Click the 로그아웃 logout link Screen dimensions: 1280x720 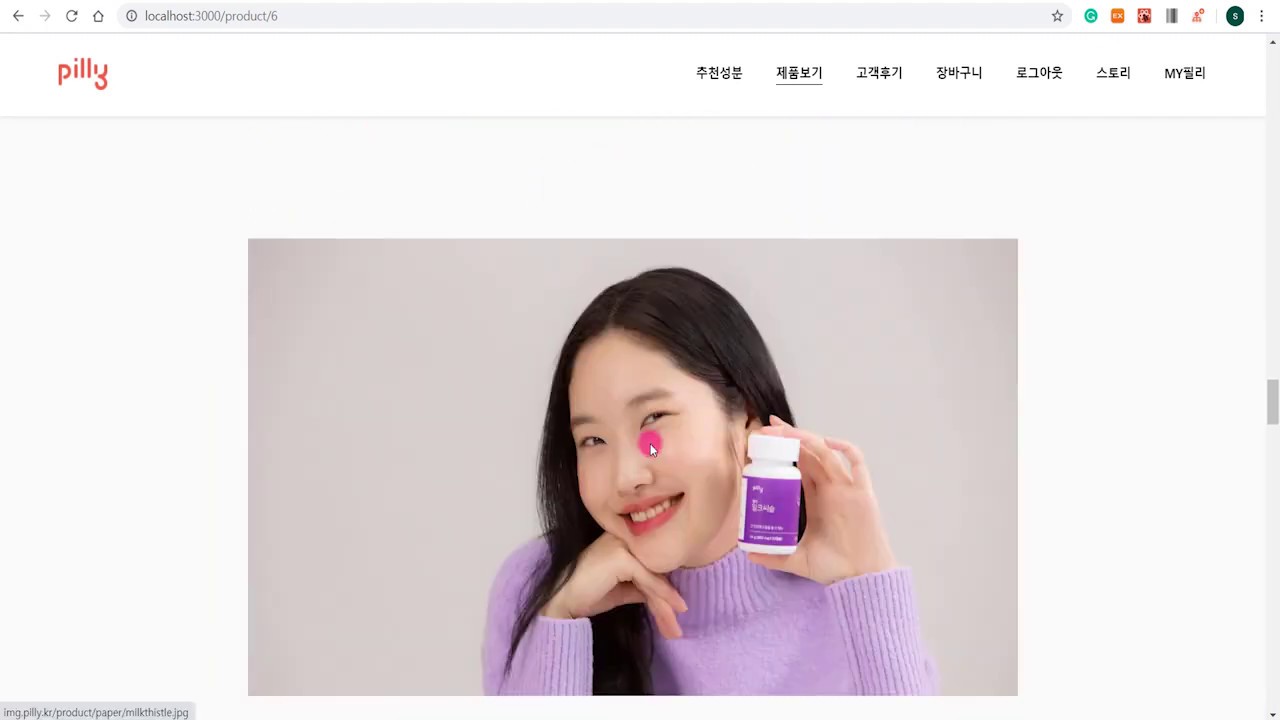(x=1039, y=73)
